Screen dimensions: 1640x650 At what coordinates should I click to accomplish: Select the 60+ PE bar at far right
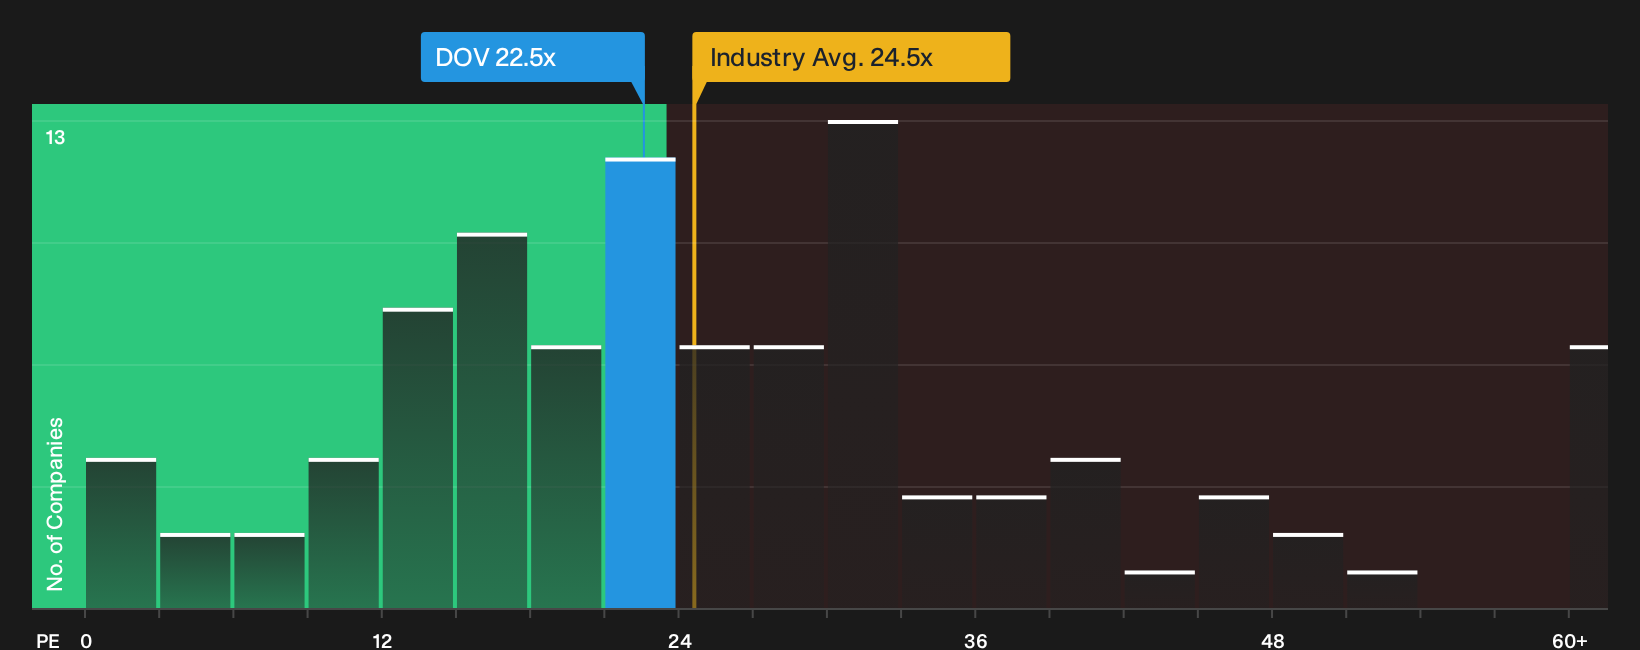click(x=1589, y=477)
